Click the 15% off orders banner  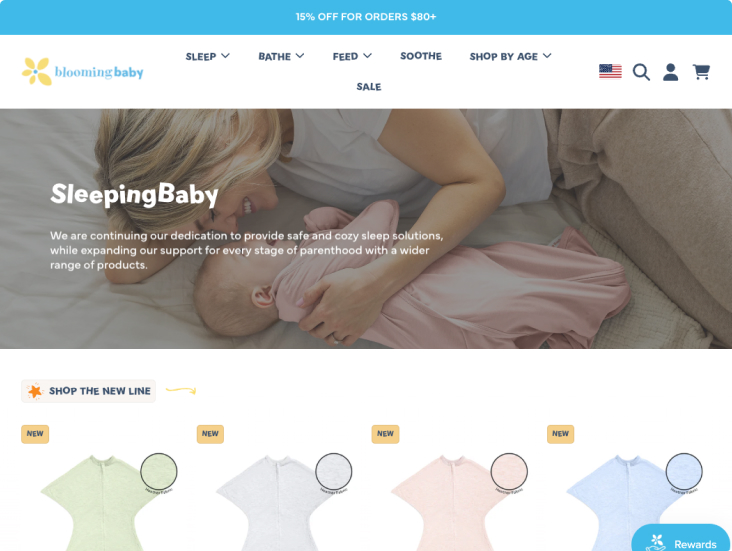(x=366, y=17)
